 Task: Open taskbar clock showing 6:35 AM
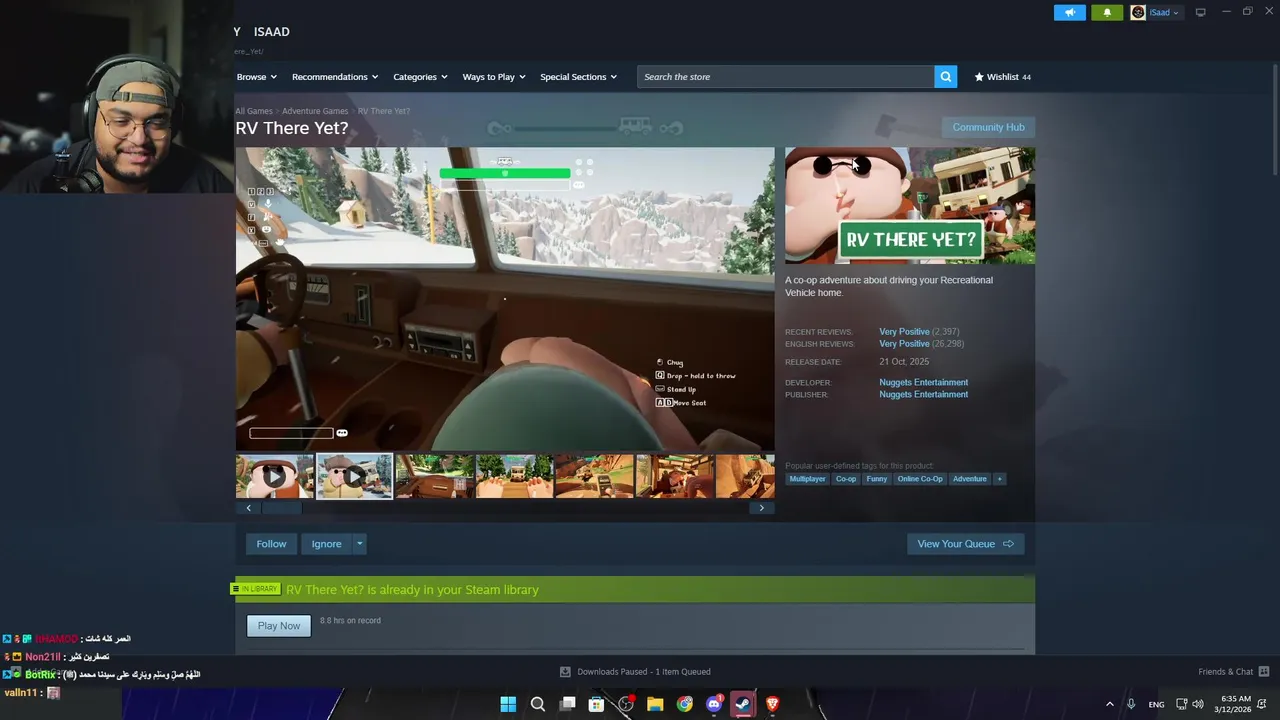click(1236, 704)
